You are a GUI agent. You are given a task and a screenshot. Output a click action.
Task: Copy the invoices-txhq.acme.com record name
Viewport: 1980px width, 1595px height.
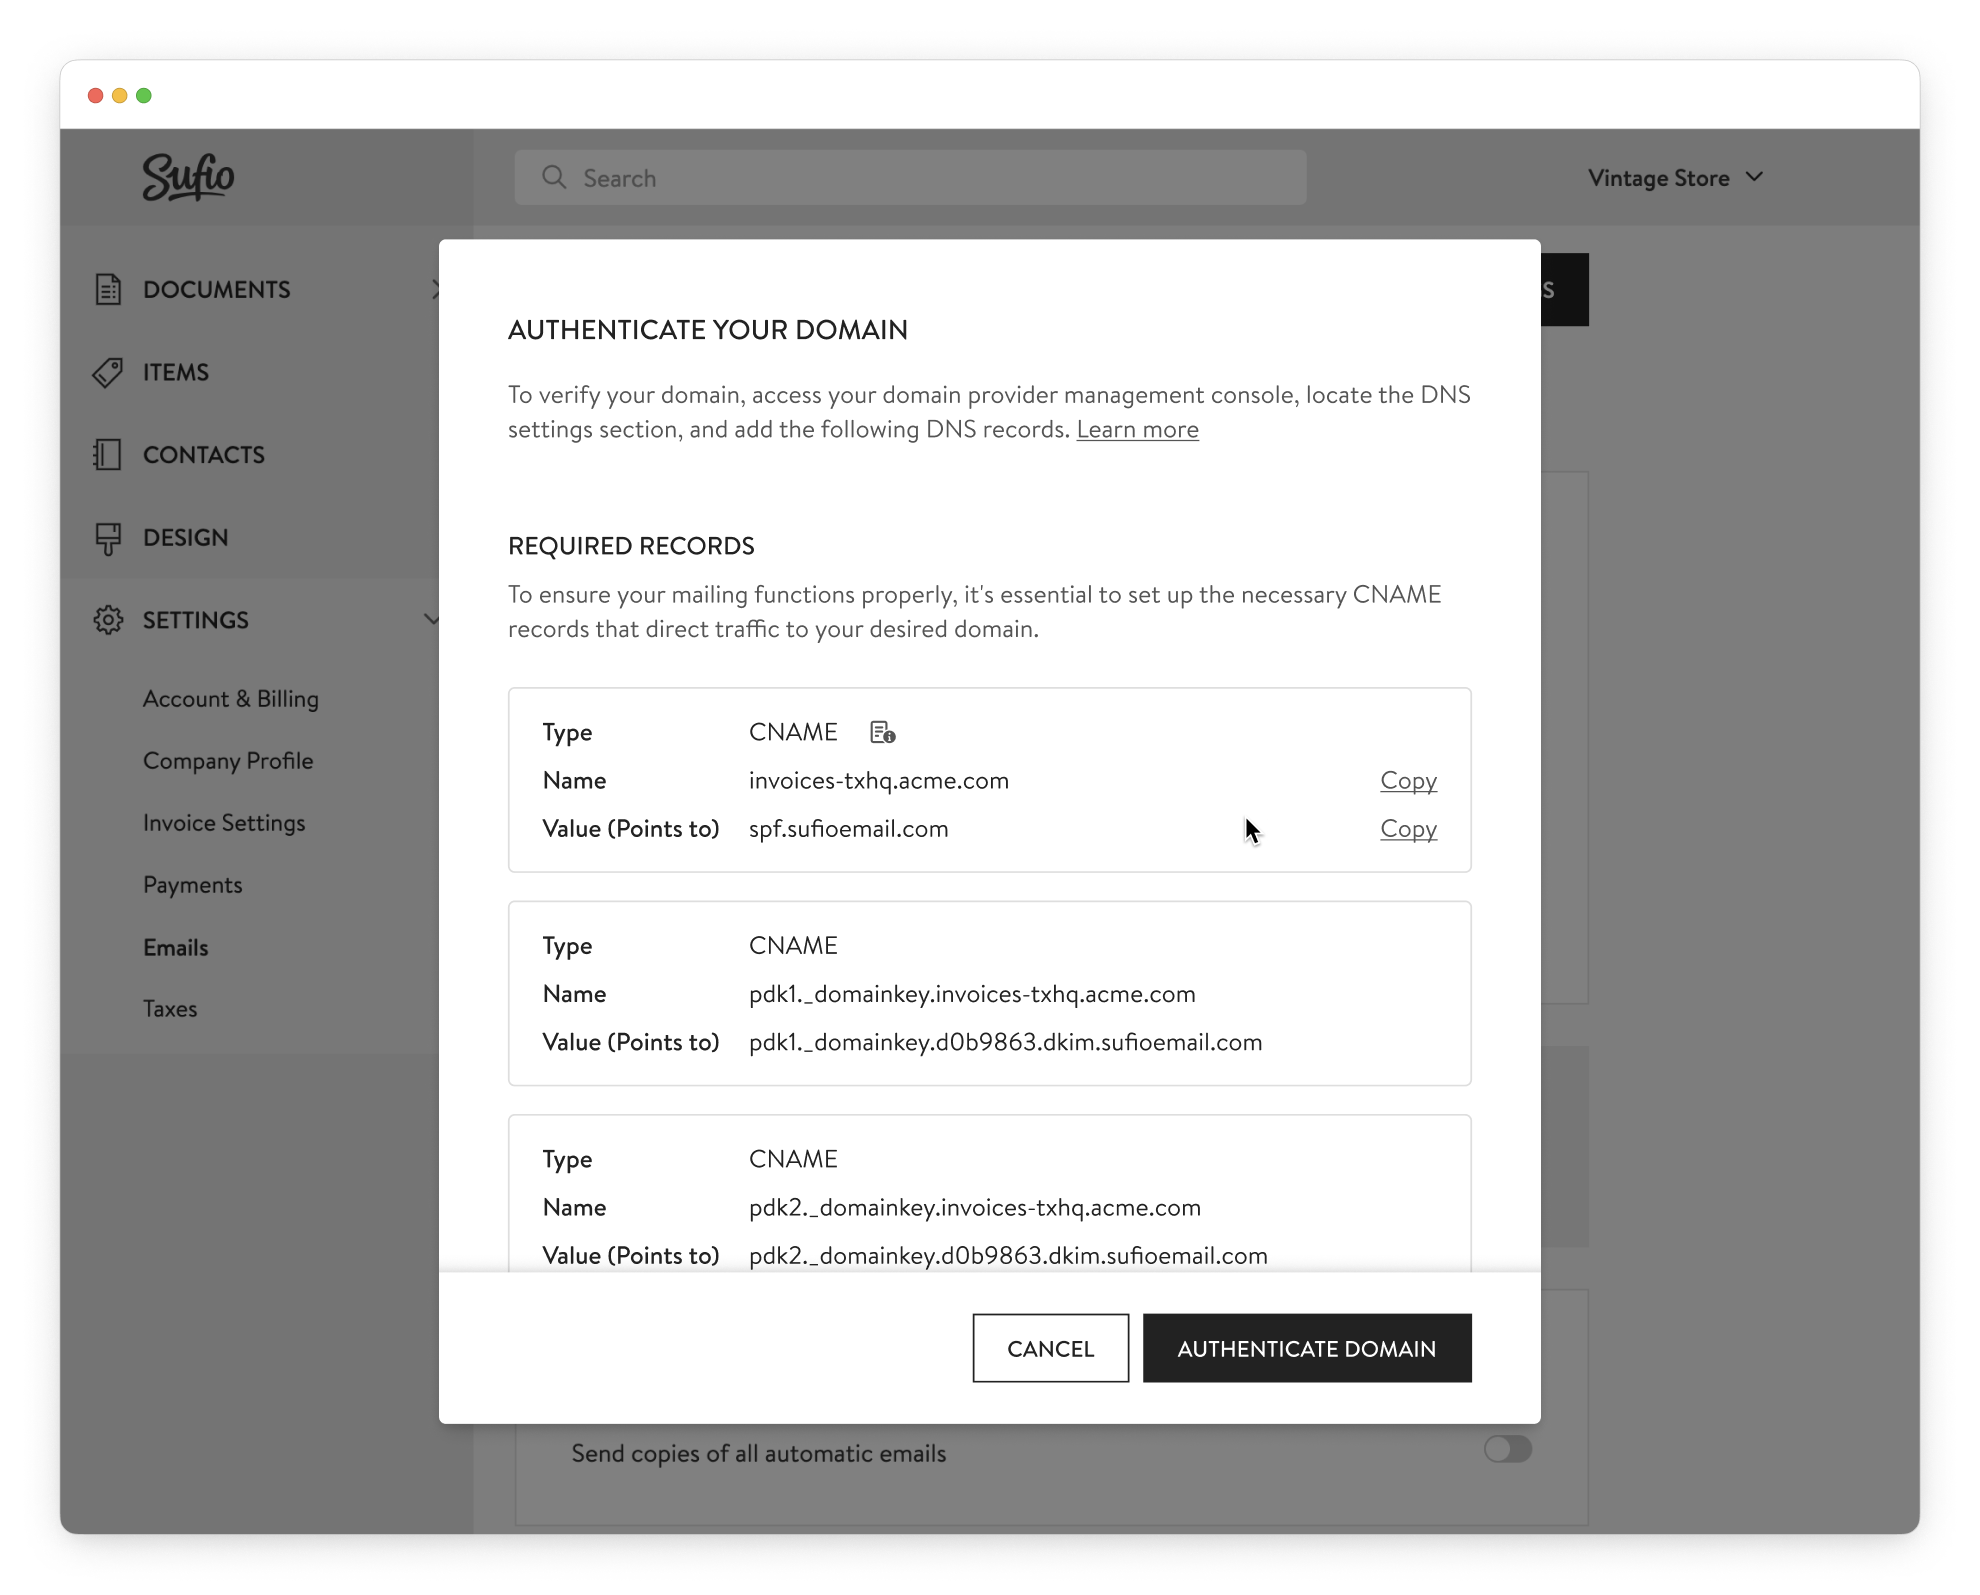click(1408, 781)
